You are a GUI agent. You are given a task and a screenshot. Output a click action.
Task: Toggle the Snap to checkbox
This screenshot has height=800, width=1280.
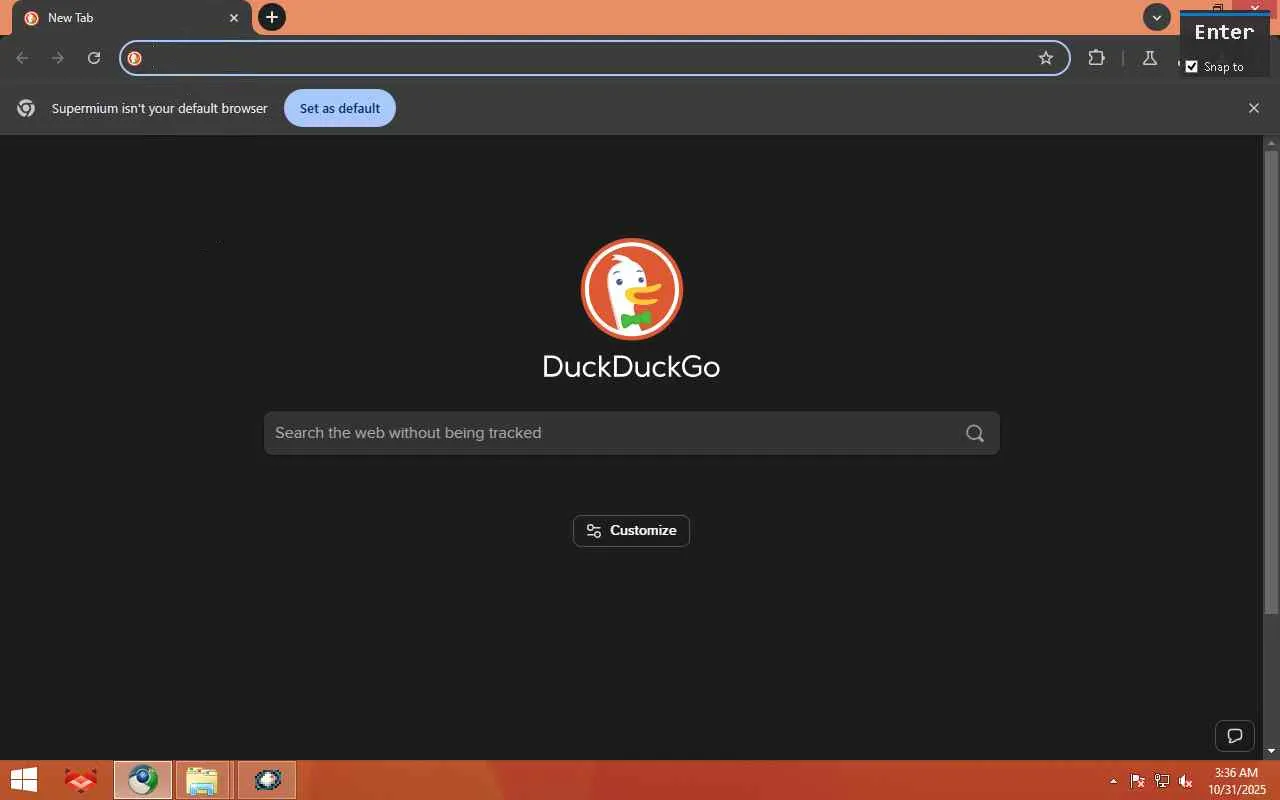(x=1191, y=67)
